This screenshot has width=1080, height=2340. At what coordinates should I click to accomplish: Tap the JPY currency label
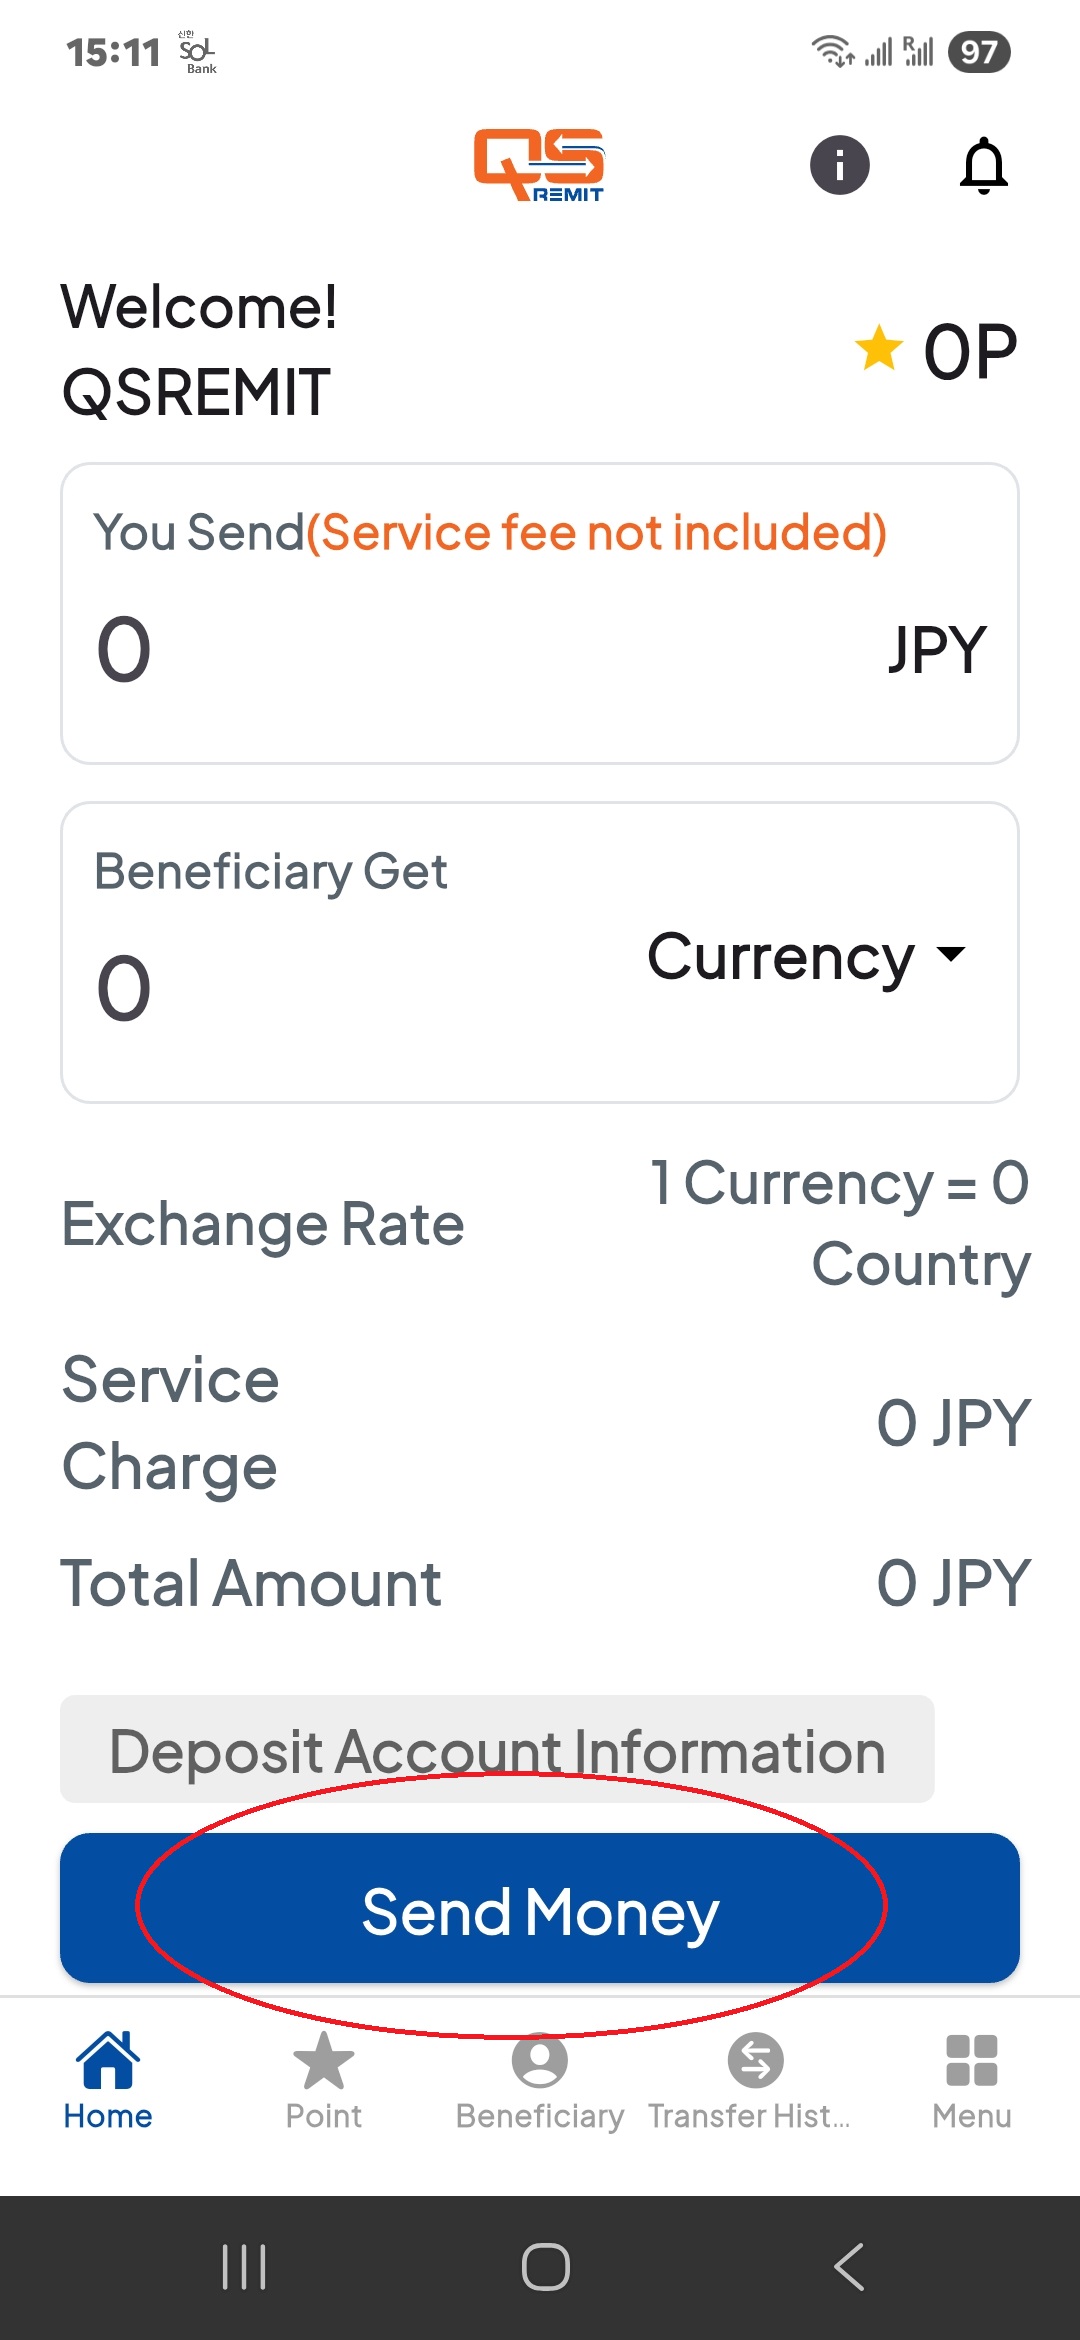[x=937, y=650]
